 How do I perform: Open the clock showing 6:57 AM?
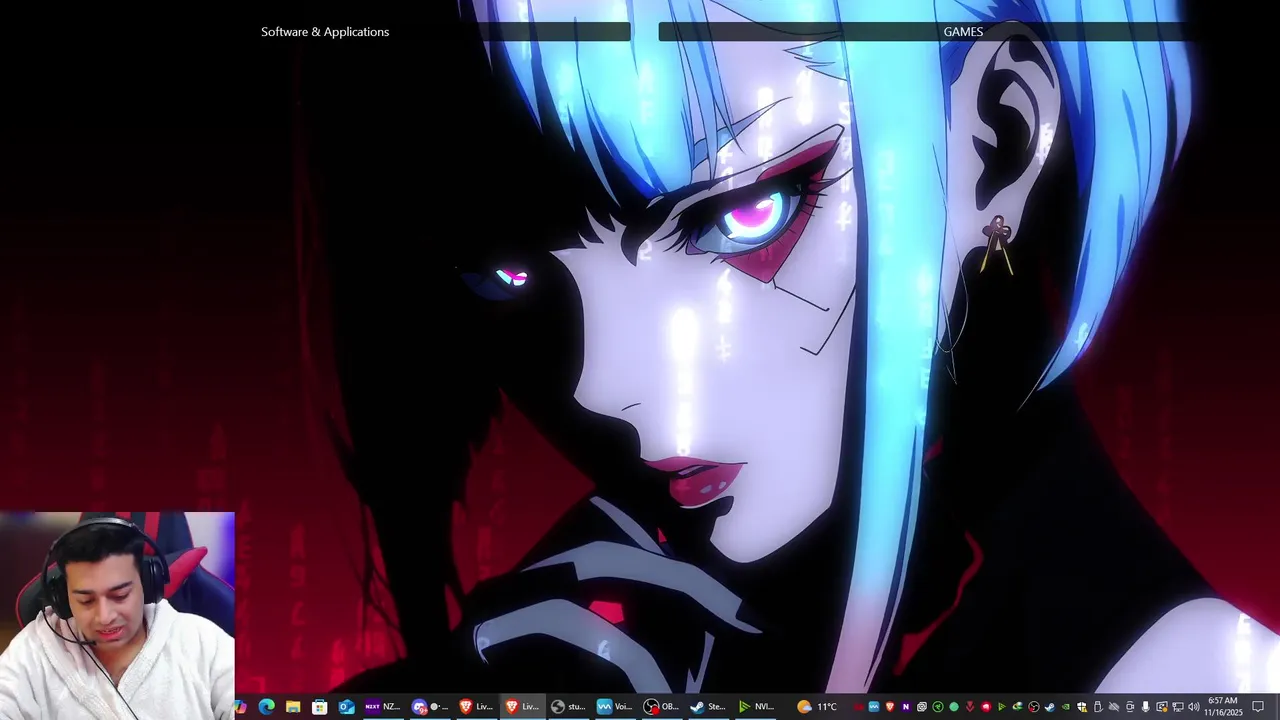tap(1222, 707)
